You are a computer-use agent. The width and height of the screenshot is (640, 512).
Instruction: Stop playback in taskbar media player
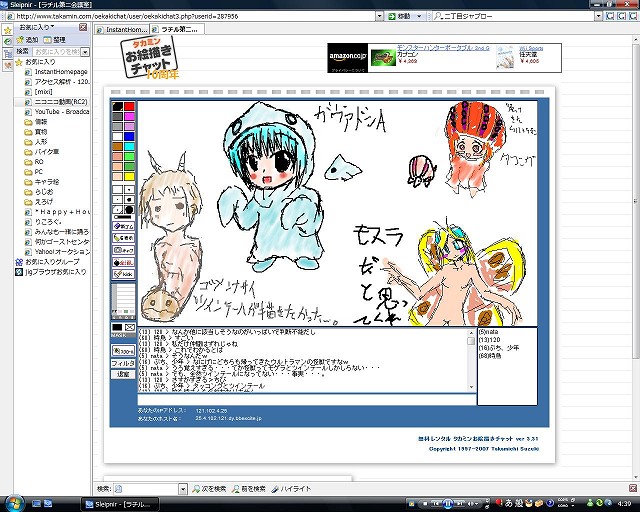425,503
